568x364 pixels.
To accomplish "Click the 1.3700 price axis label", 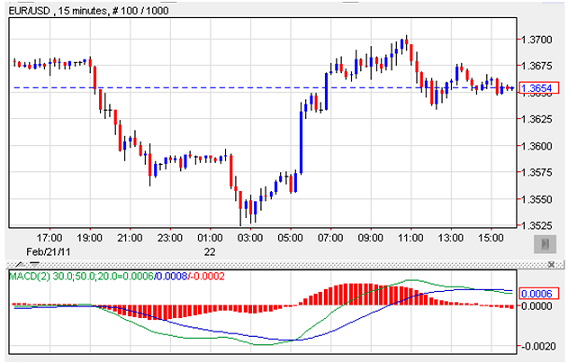I will pos(536,39).
